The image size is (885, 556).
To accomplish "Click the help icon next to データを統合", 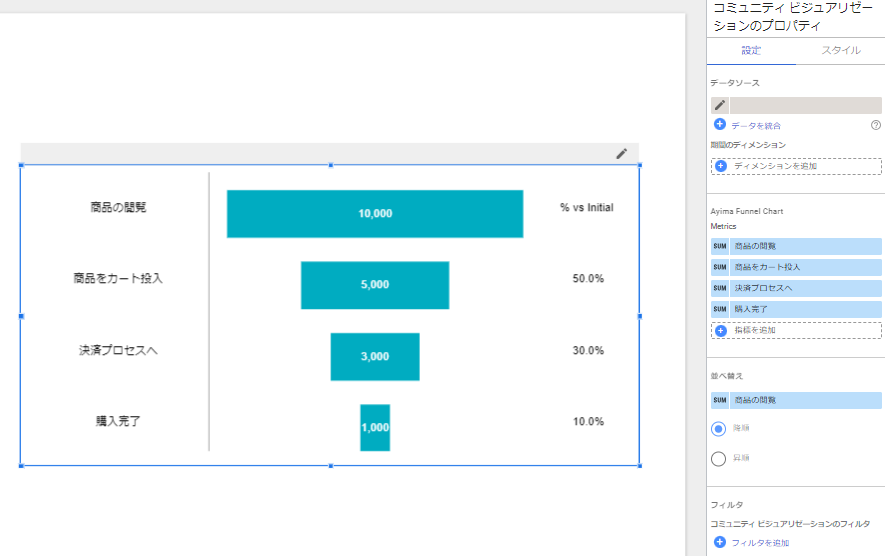I will tap(876, 125).
